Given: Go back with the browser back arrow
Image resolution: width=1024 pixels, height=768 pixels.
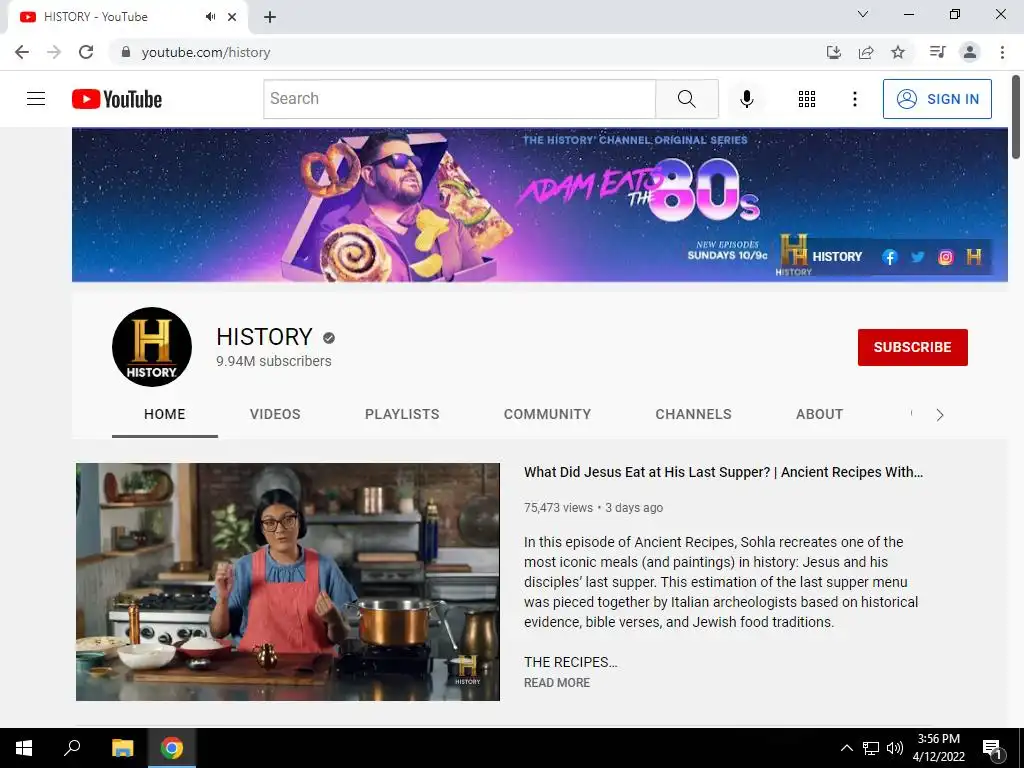Looking at the screenshot, I should pos(22,52).
